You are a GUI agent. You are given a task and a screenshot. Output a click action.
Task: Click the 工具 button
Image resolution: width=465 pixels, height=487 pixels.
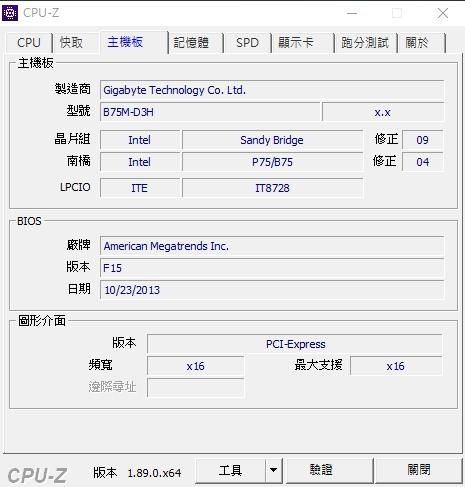coord(231,471)
